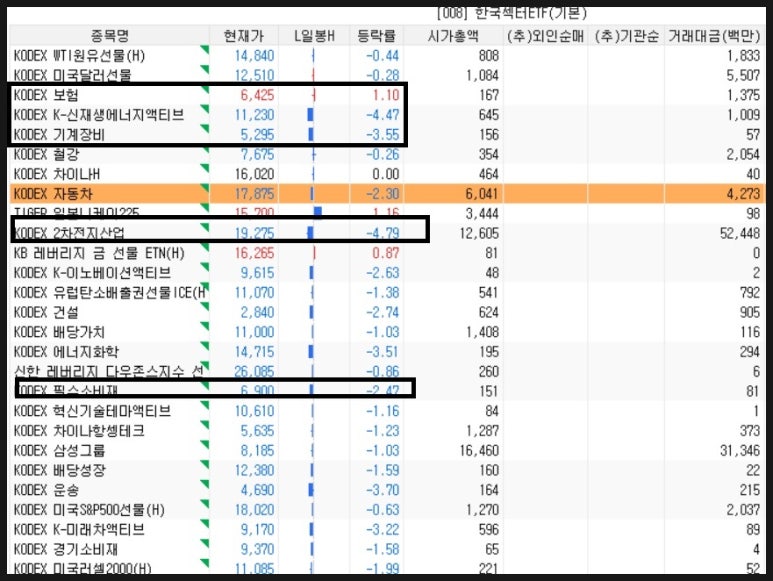Select the KODEX 배당성장 row name
The width and height of the screenshot is (773, 581).
point(59,470)
